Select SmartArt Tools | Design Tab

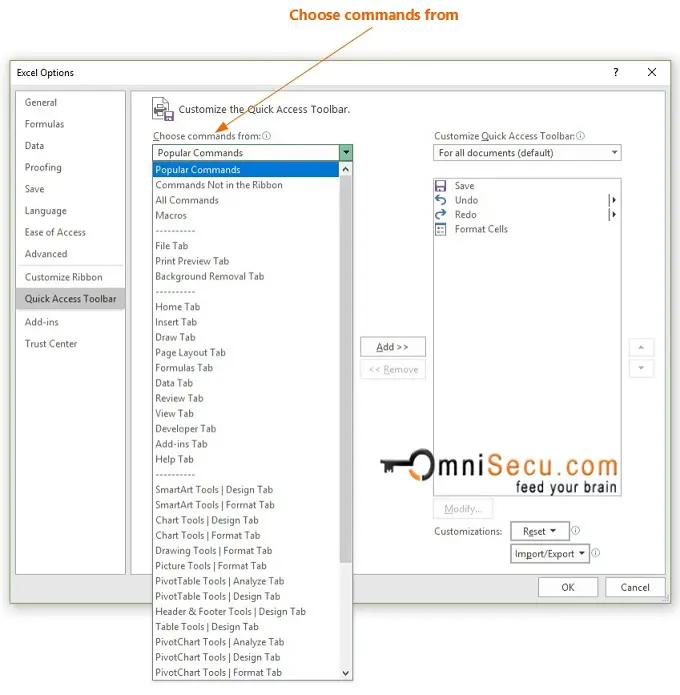(x=246, y=490)
